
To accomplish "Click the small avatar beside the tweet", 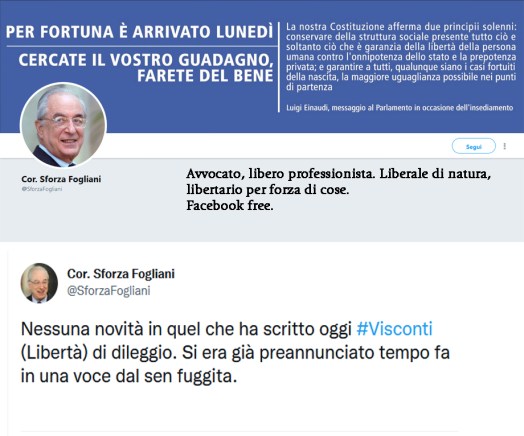I will (39, 283).
